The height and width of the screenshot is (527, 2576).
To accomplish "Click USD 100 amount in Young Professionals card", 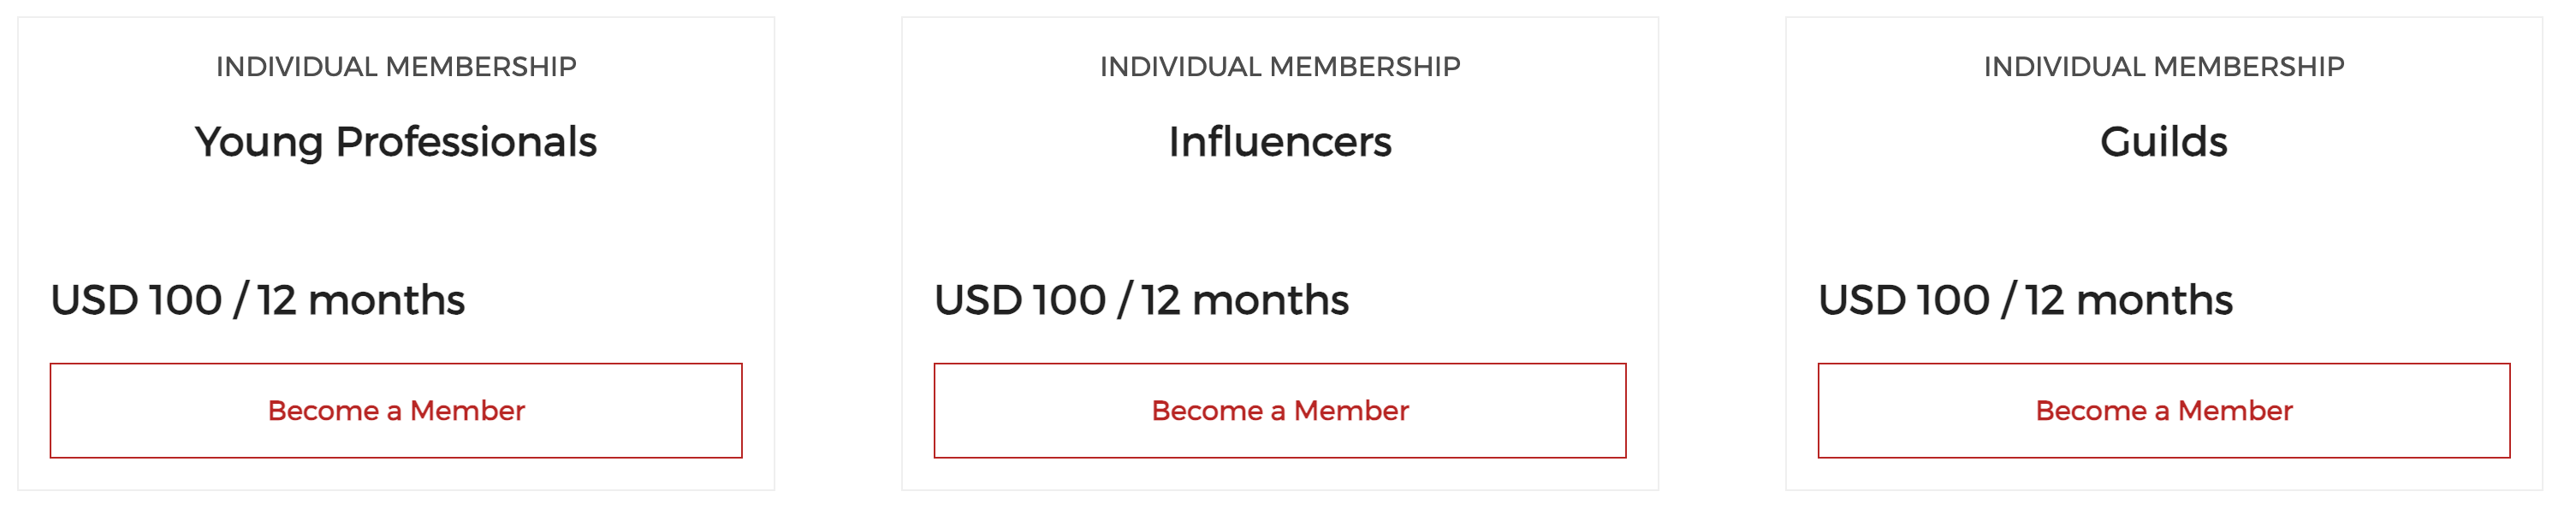I will tap(137, 300).
